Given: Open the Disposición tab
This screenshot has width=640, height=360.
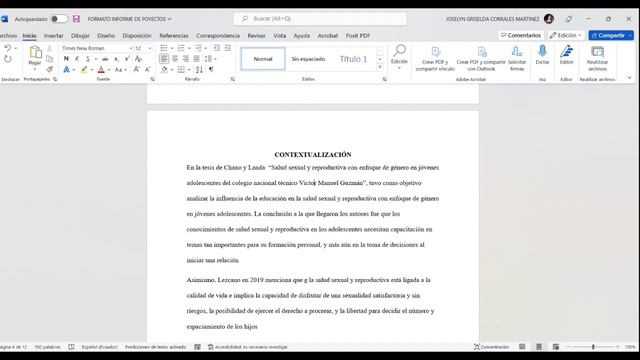Looking at the screenshot, I should (137, 36).
